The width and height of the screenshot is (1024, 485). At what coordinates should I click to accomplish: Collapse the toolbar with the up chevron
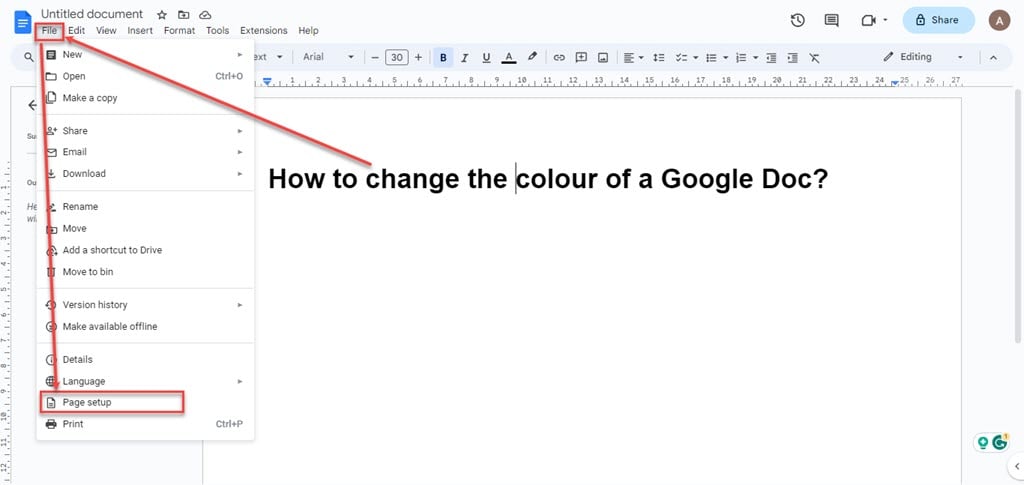coord(993,57)
